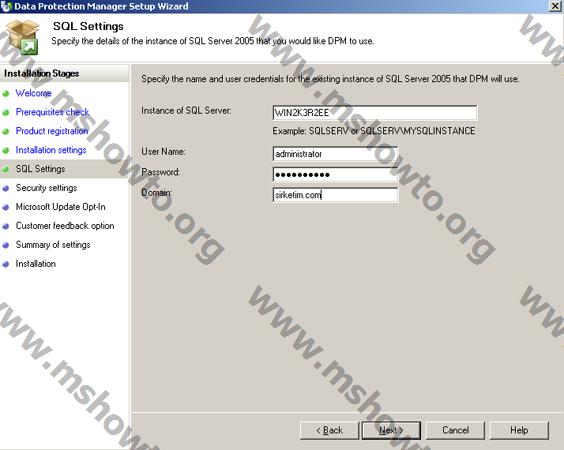Click the bullet next to Installation stage

tap(5, 264)
